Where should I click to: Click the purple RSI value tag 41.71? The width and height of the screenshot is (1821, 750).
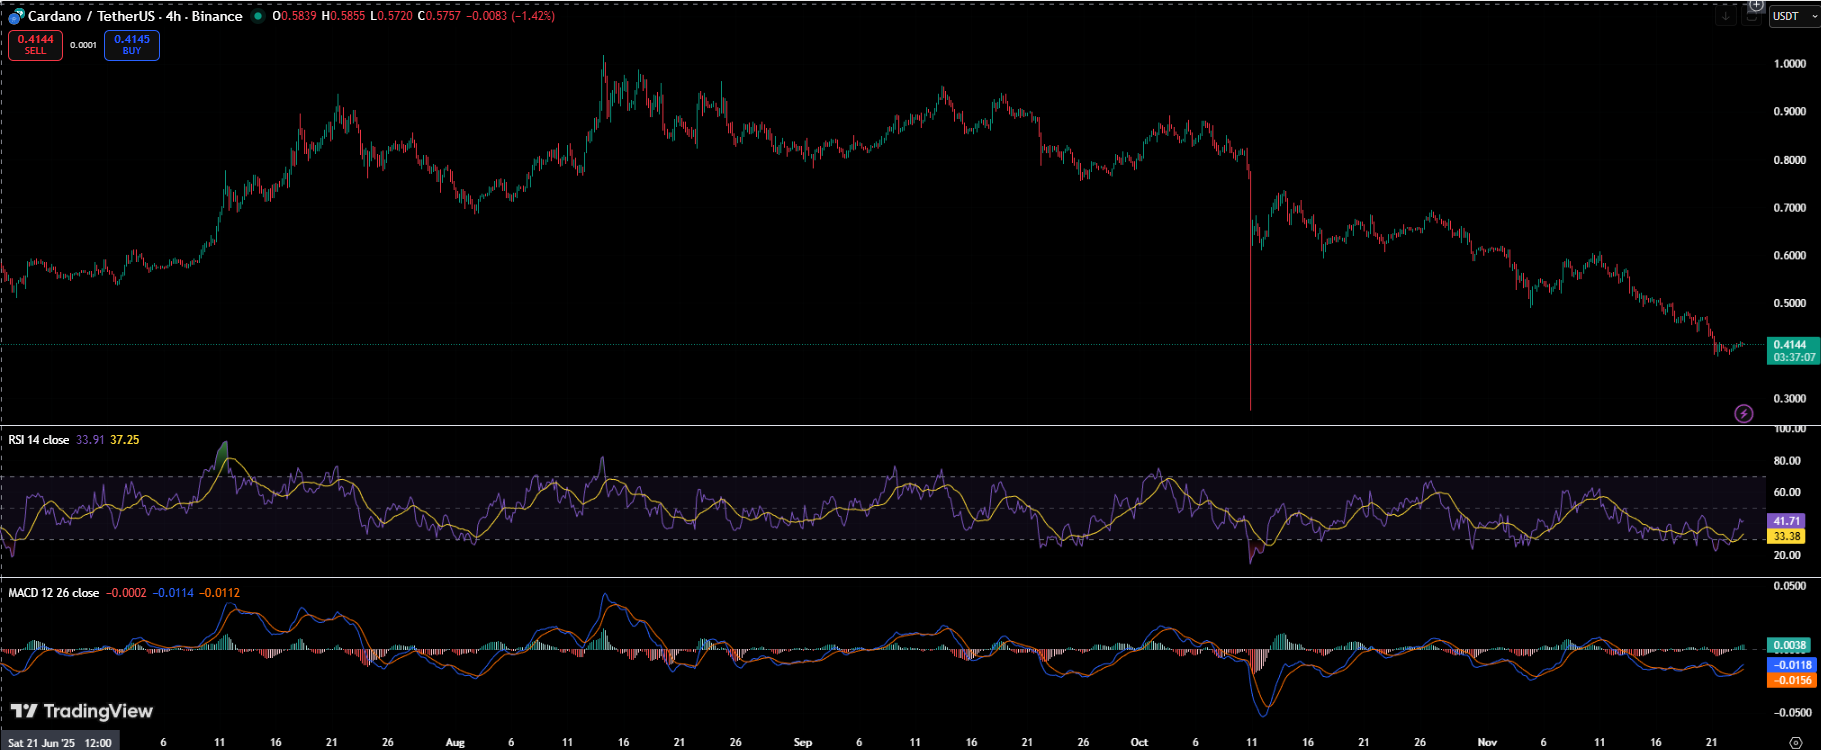(x=1787, y=521)
